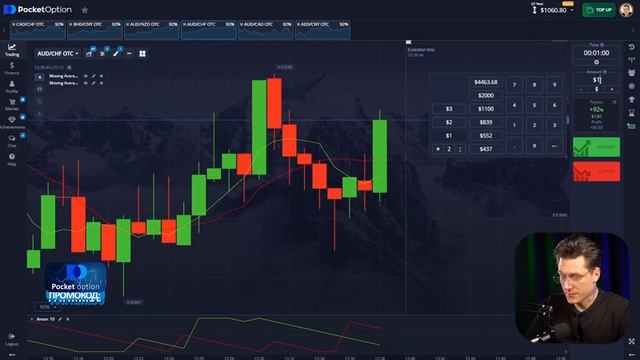
Task: Toggle visibility of second Moving Average
Action: click(x=86, y=83)
